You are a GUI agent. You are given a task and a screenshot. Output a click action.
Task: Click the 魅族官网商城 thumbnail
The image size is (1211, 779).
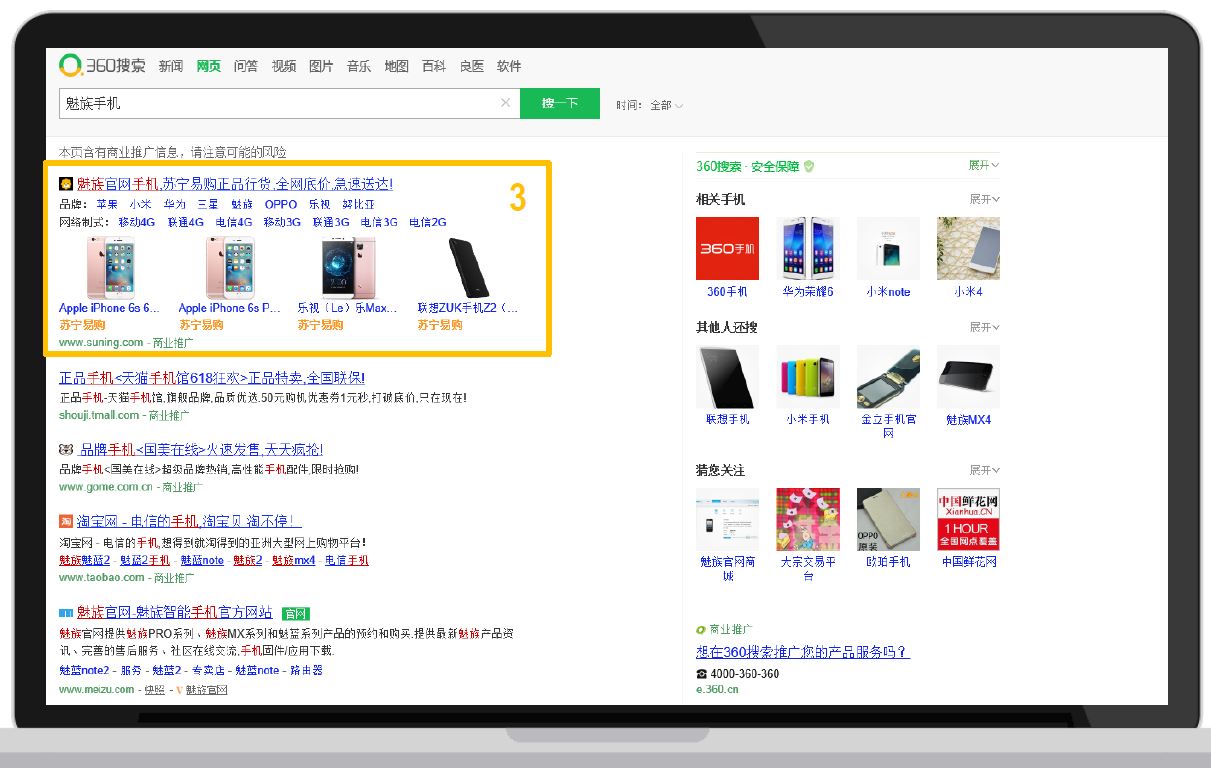727,519
